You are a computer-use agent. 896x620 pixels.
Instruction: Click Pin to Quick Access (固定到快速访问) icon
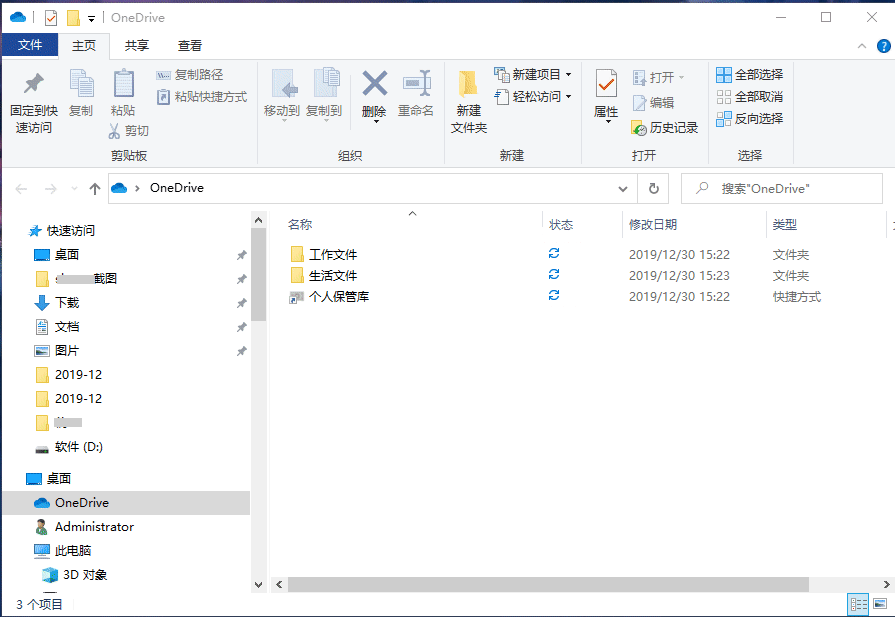coord(34,84)
